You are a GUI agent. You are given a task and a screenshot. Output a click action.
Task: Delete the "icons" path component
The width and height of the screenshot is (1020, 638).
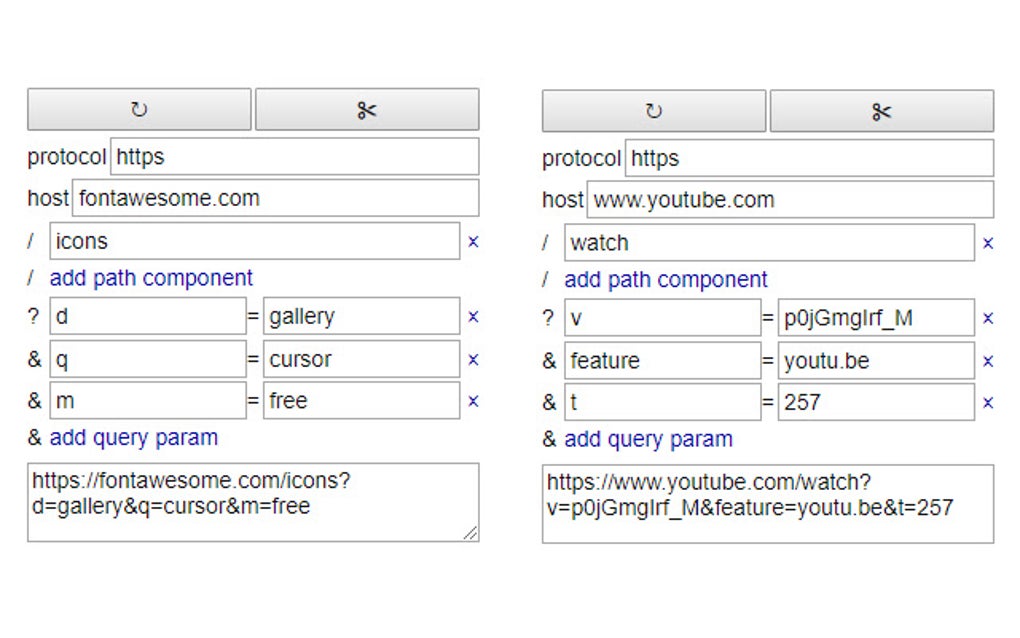coord(473,241)
